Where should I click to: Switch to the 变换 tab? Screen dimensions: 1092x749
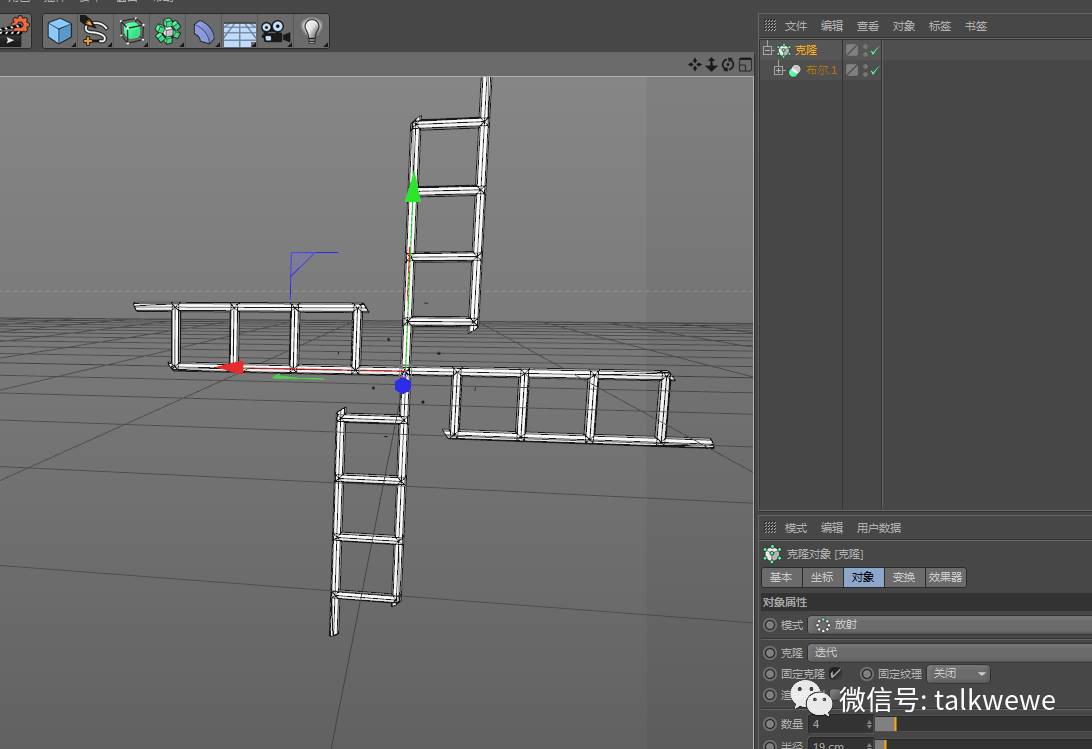coord(904,577)
